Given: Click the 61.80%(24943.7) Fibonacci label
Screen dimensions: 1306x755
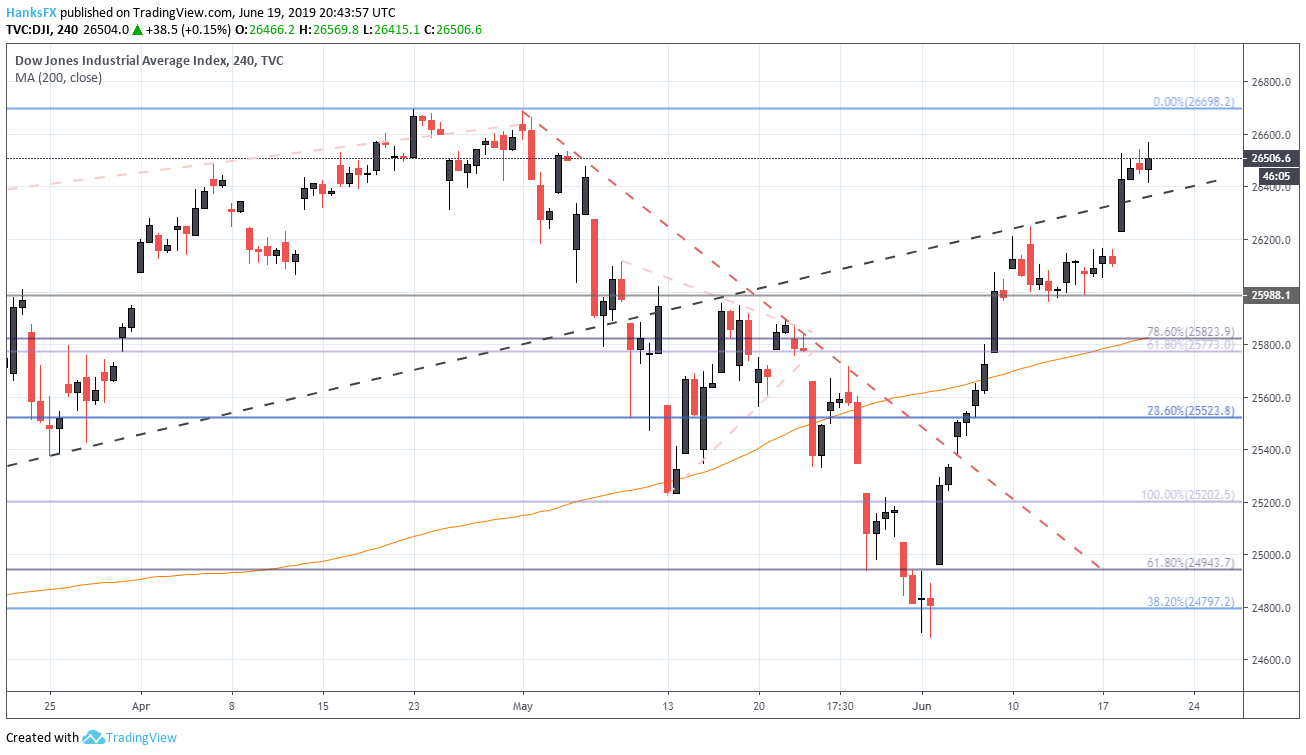Looking at the screenshot, I should (1192, 564).
